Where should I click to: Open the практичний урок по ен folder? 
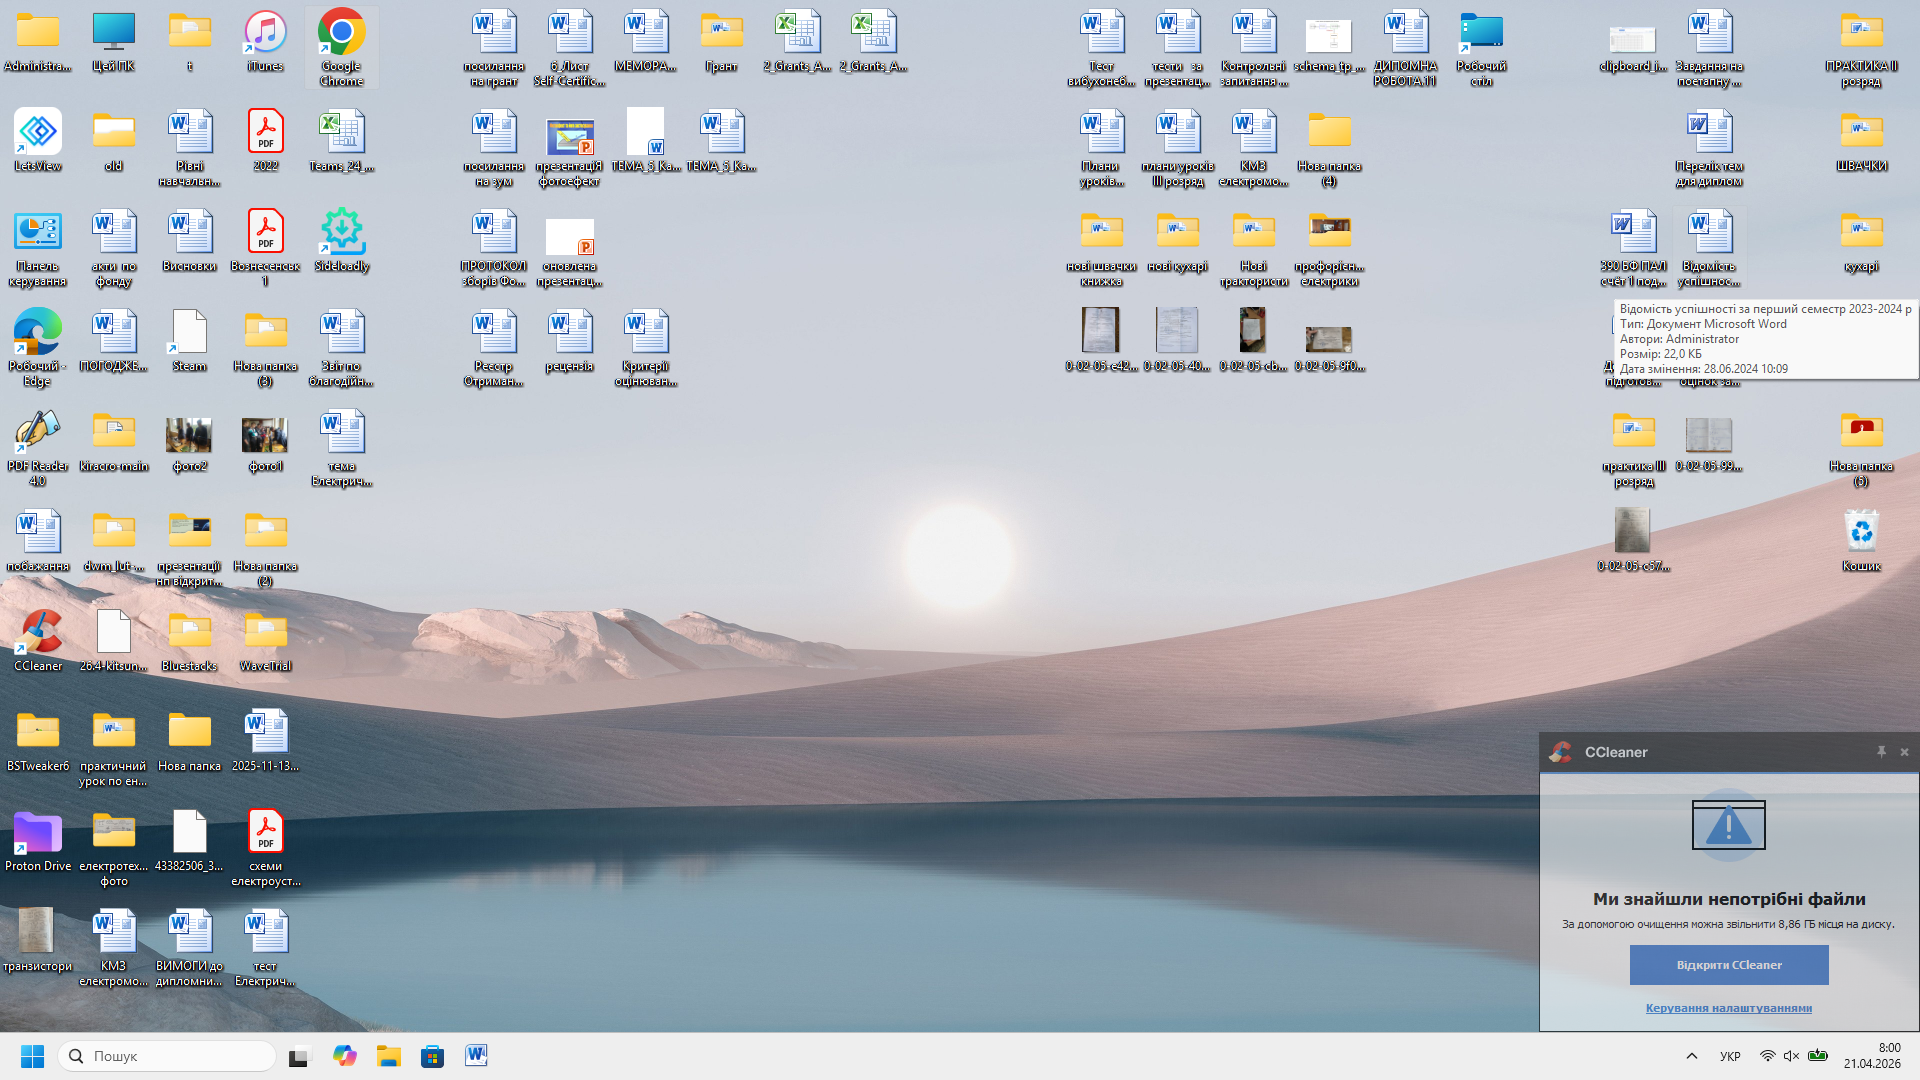point(114,747)
